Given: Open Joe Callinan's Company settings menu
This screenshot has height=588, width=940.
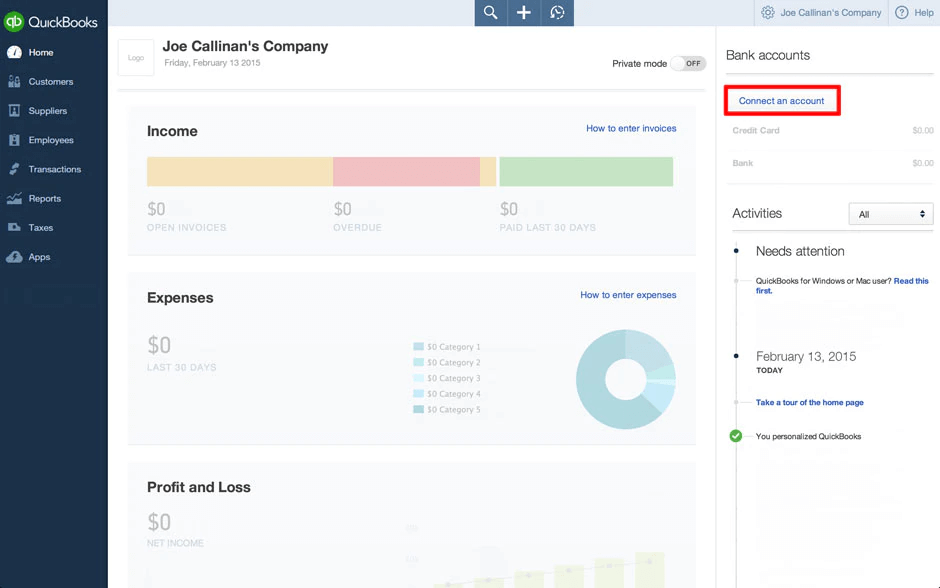Looking at the screenshot, I should [x=830, y=13].
